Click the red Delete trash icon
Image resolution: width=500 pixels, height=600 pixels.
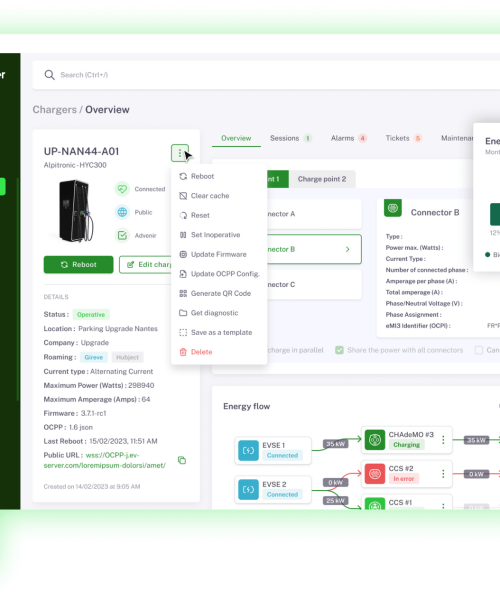click(x=183, y=352)
